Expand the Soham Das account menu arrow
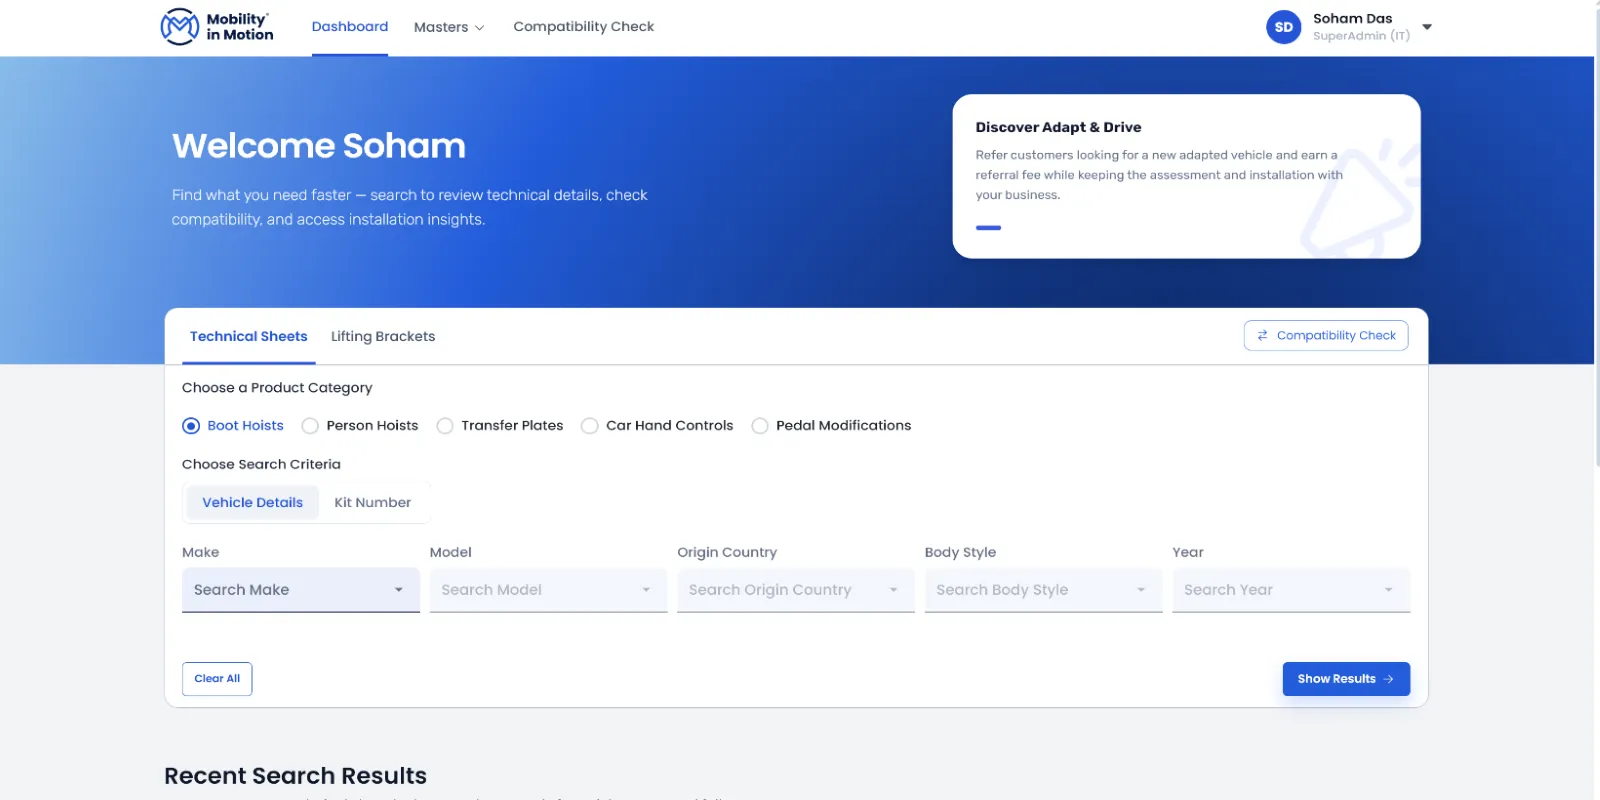1600x800 pixels. coord(1427,27)
